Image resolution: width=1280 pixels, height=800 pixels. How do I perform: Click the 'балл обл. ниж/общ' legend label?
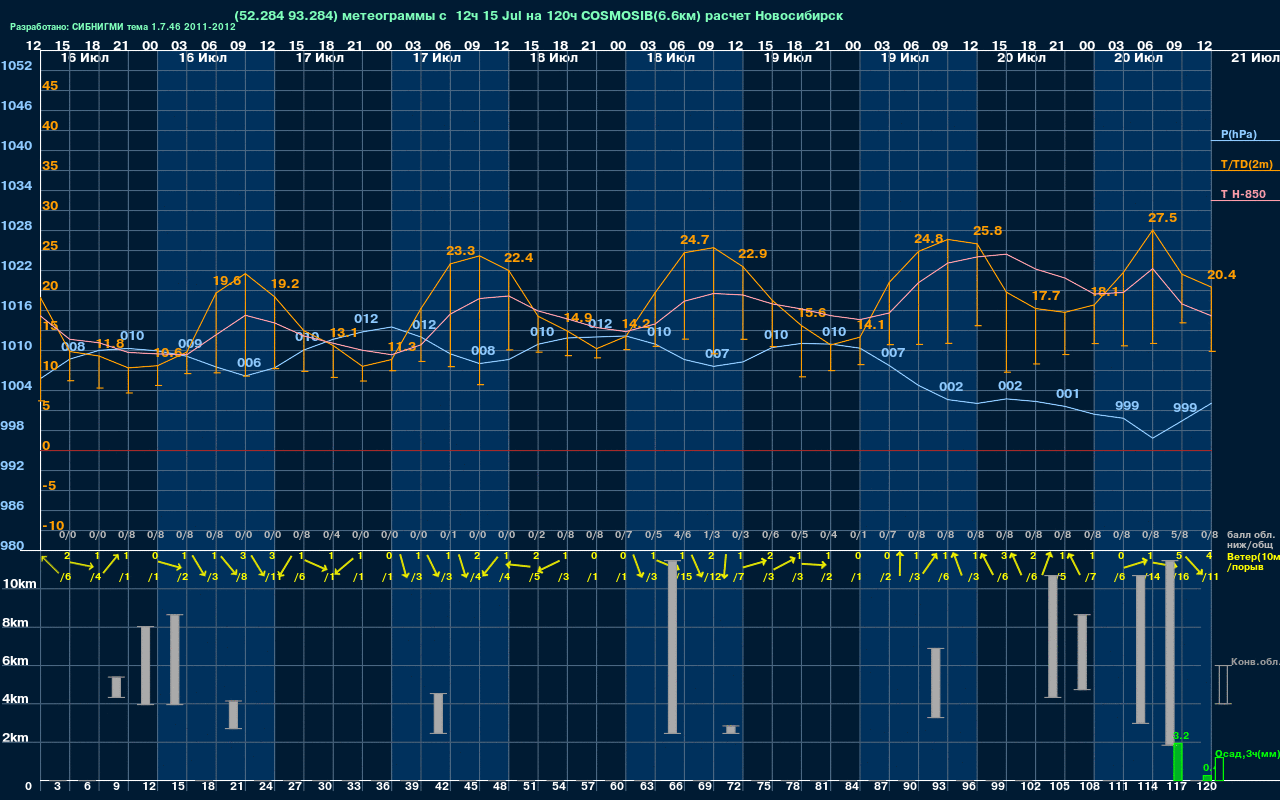1250,540
